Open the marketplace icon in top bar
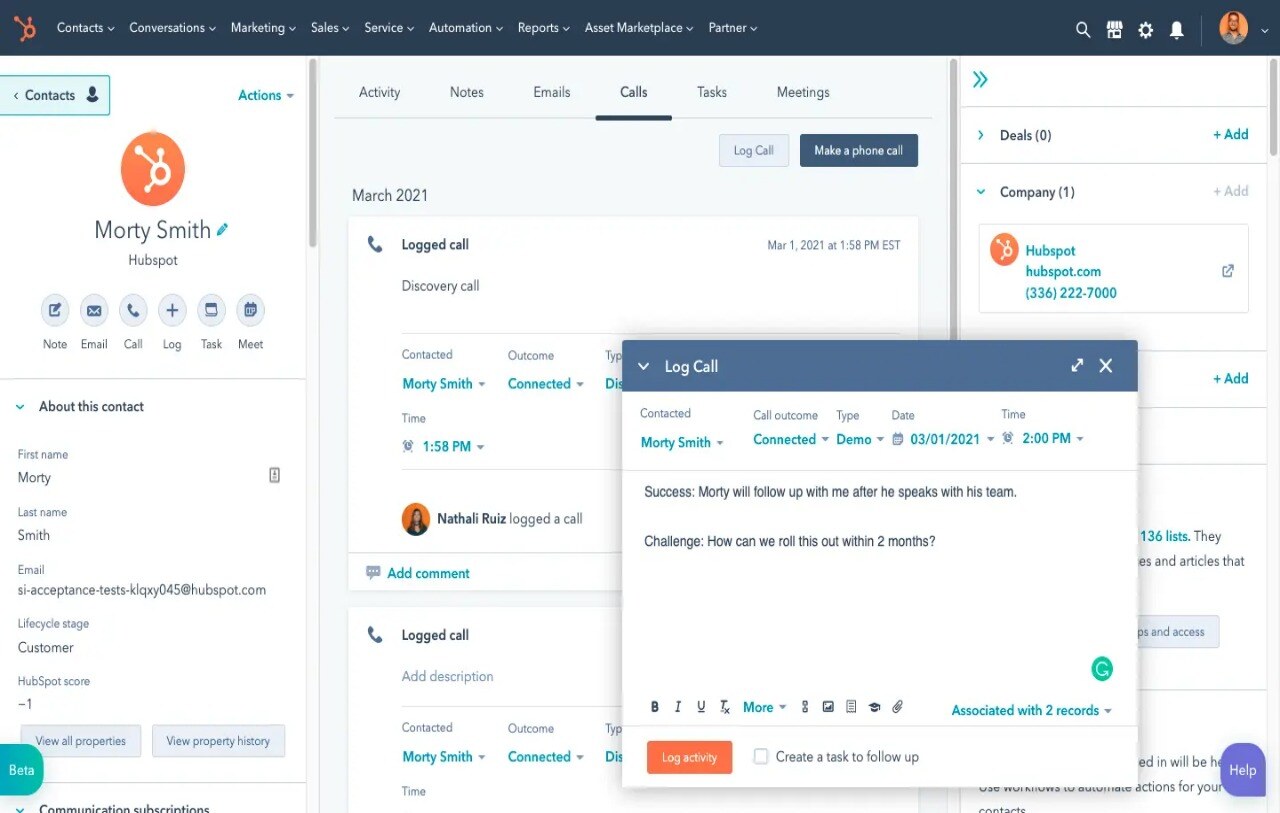 click(1114, 30)
